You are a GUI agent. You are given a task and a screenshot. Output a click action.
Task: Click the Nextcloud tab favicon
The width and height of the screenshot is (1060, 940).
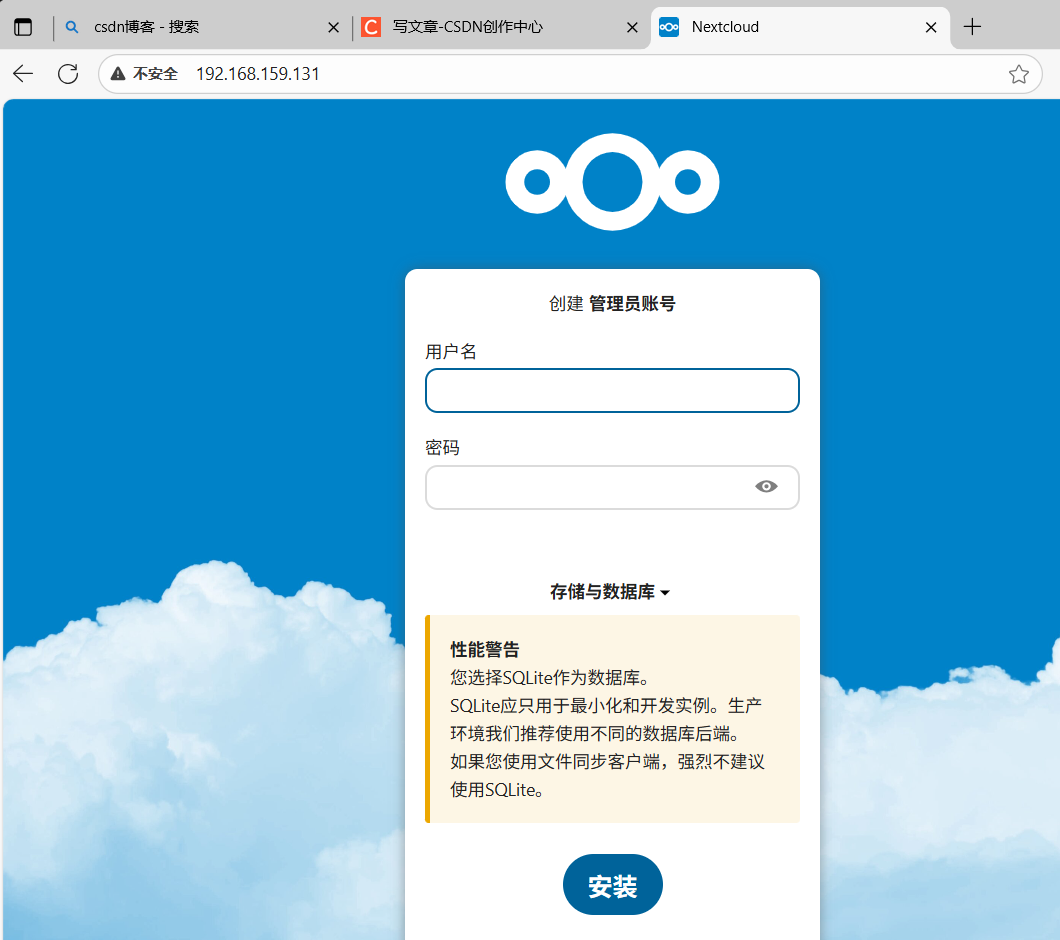pyautogui.click(x=669, y=27)
